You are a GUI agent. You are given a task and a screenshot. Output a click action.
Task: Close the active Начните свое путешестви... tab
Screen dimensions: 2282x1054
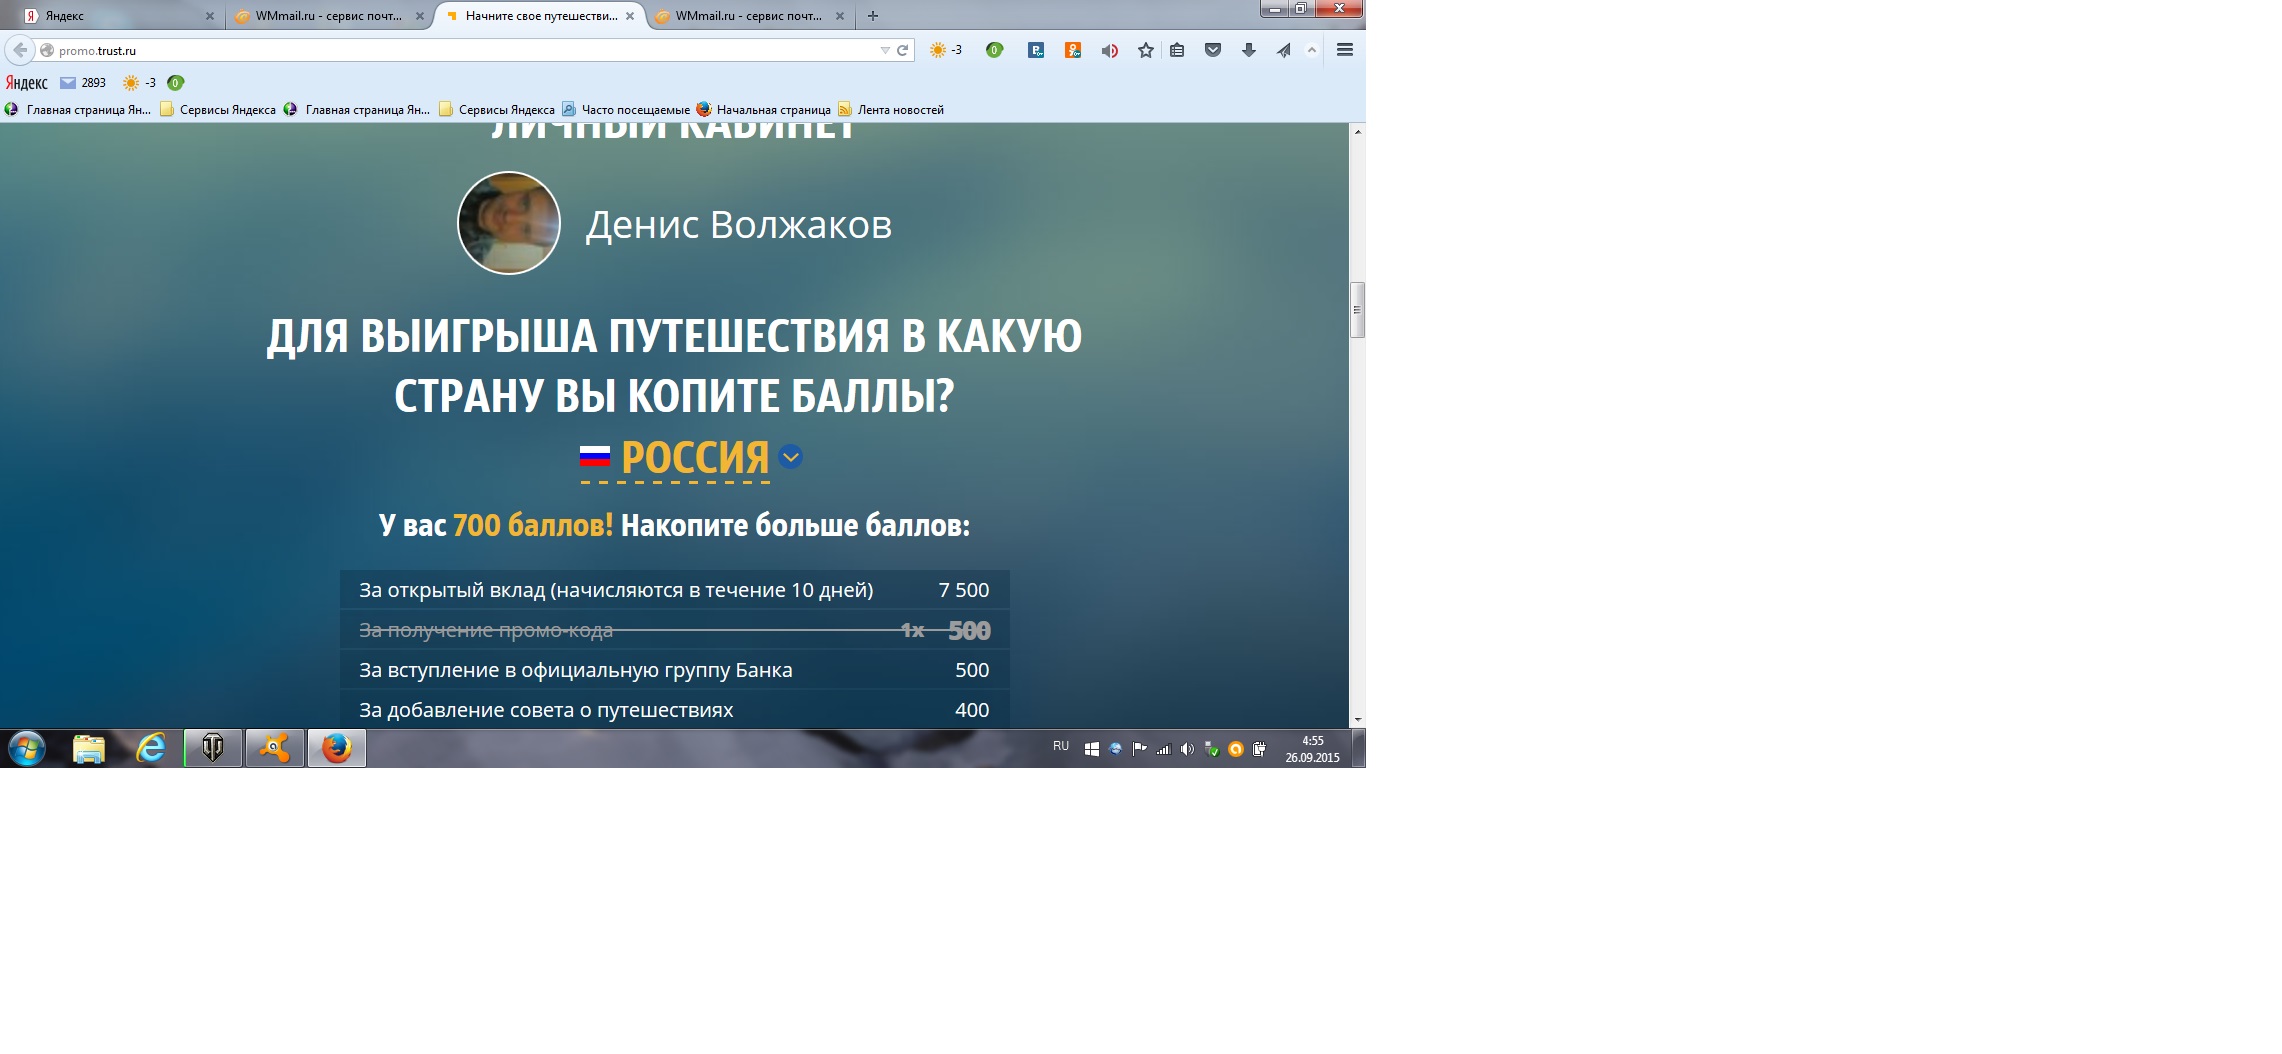(630, 16)
